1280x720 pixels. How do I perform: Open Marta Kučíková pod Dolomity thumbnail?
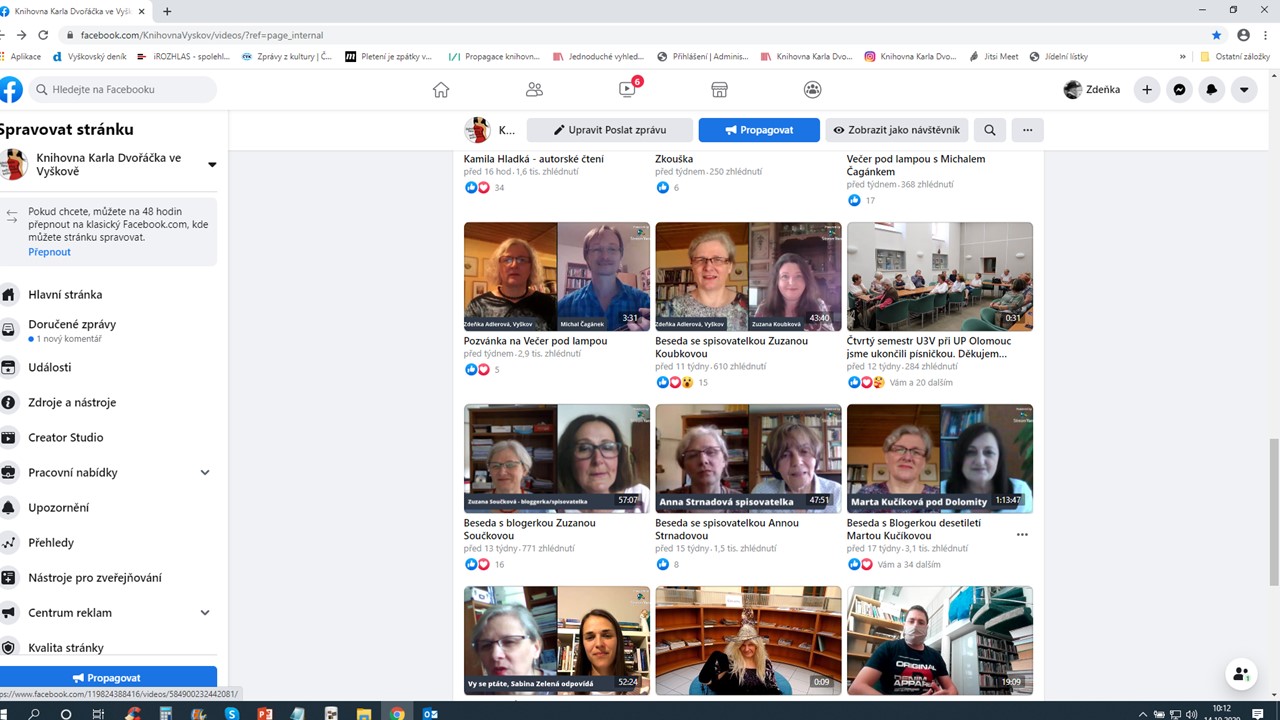940,458
